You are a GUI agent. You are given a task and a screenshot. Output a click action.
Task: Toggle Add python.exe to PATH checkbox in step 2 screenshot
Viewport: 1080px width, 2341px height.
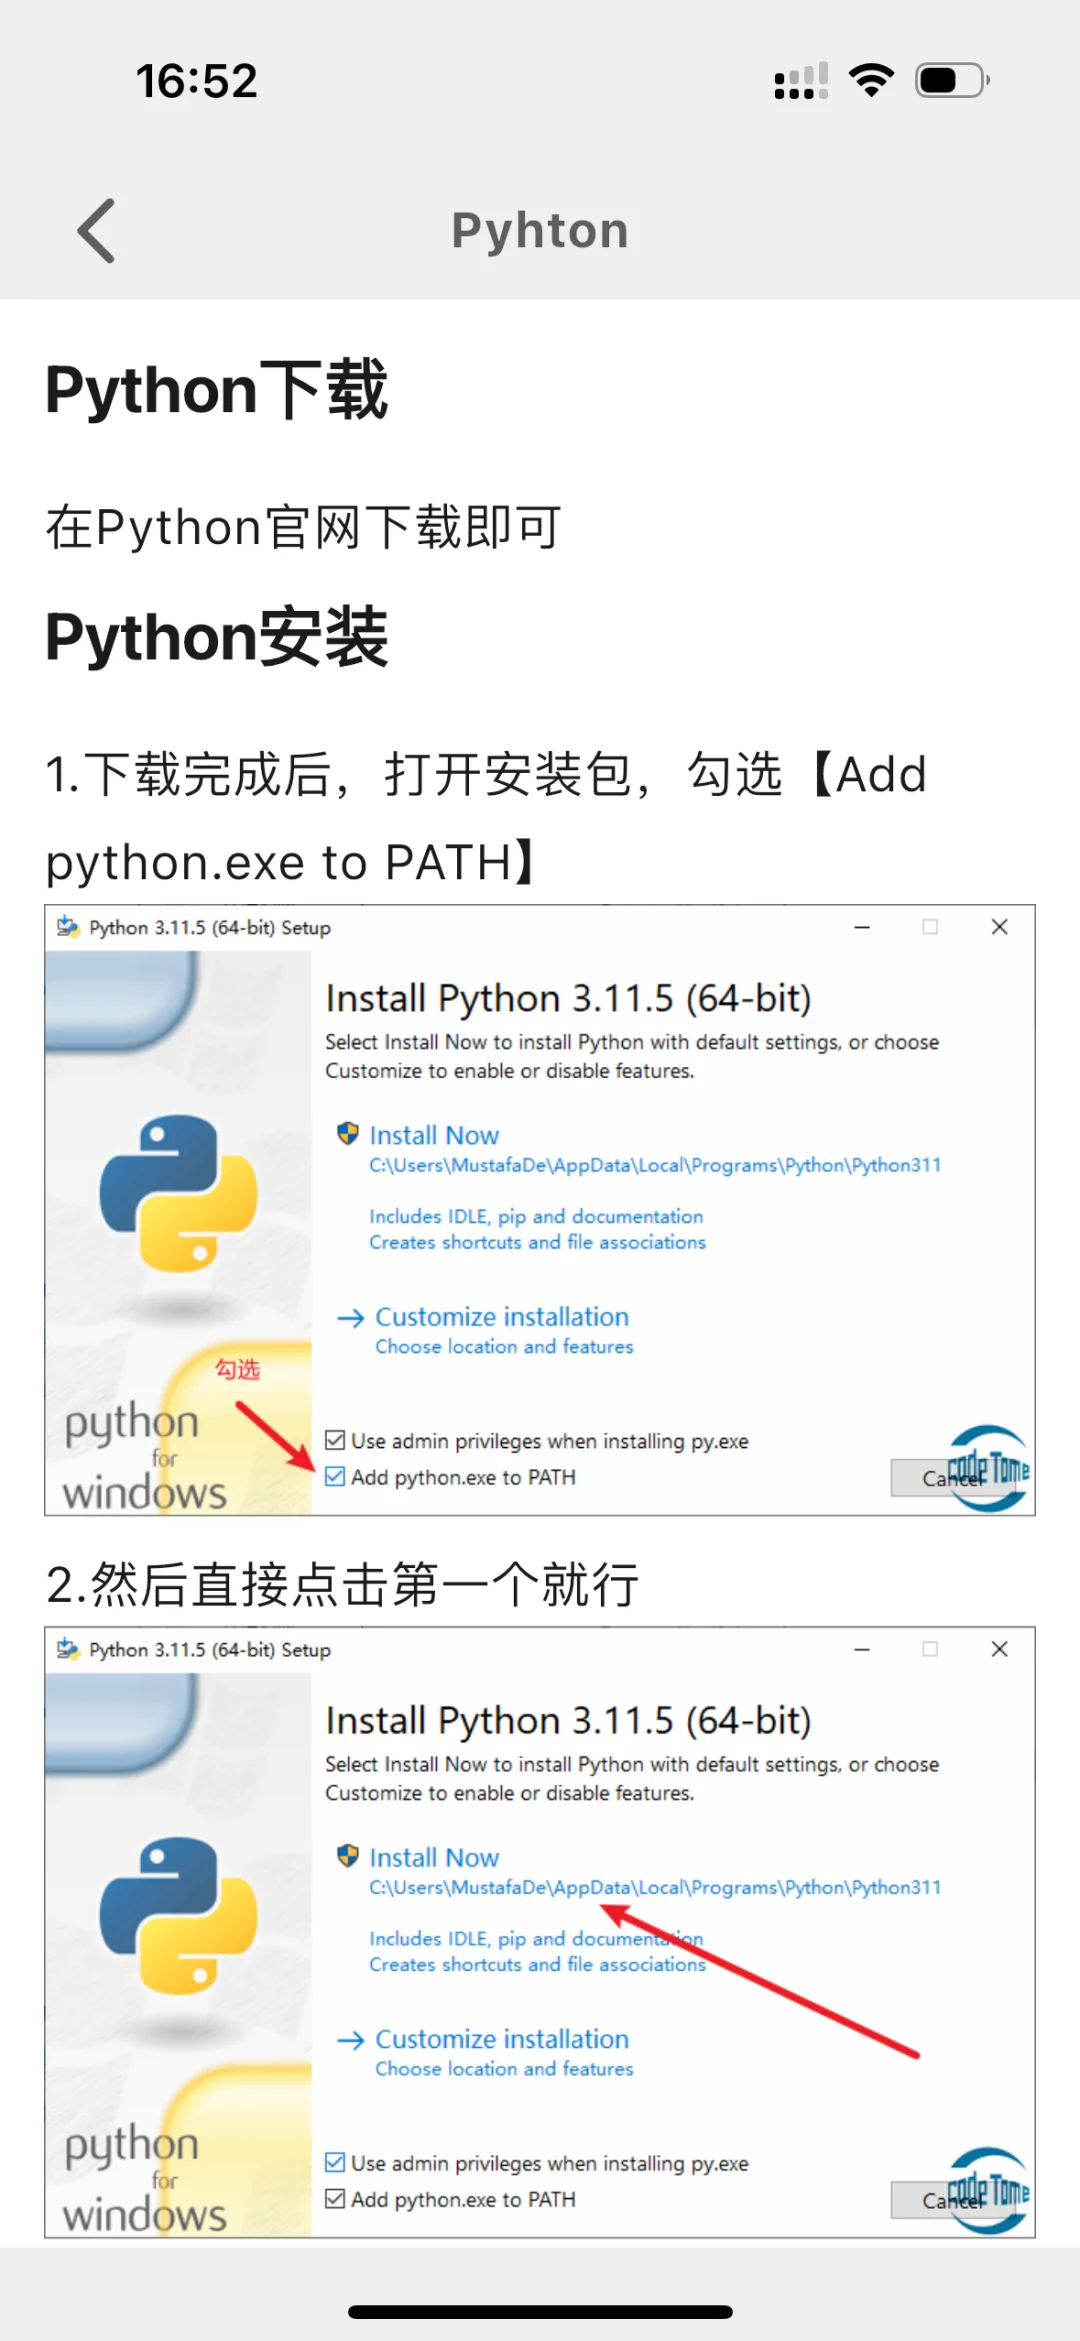point(335,2198)
